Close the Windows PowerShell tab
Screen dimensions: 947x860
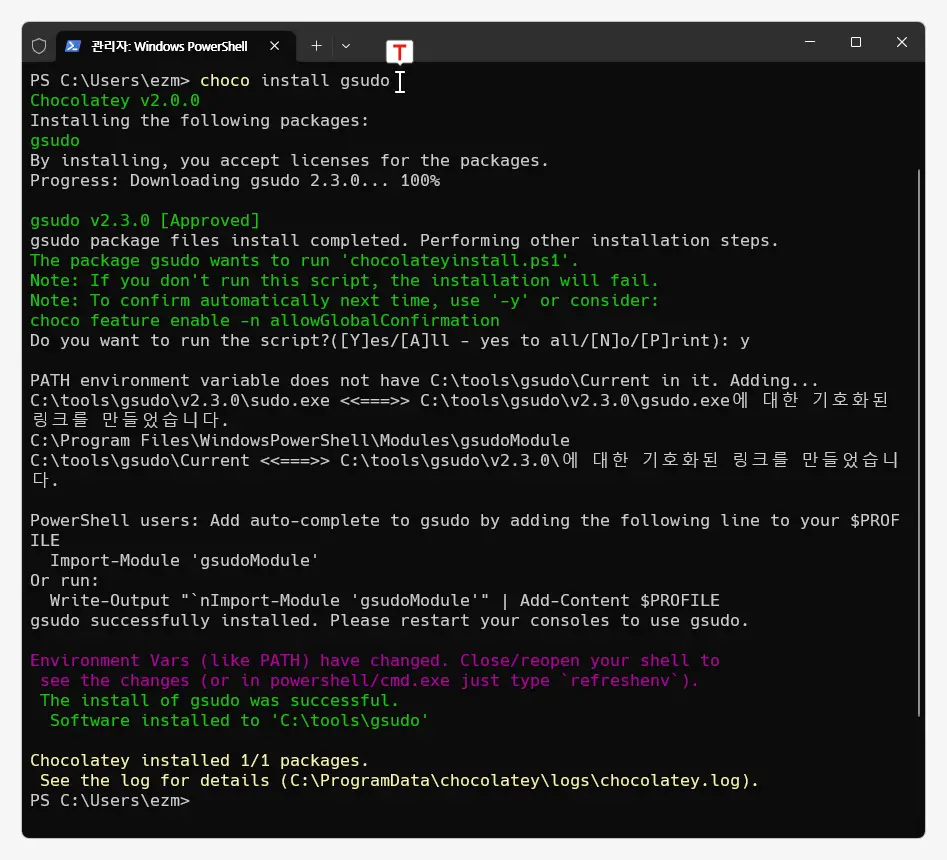point(274,46)
